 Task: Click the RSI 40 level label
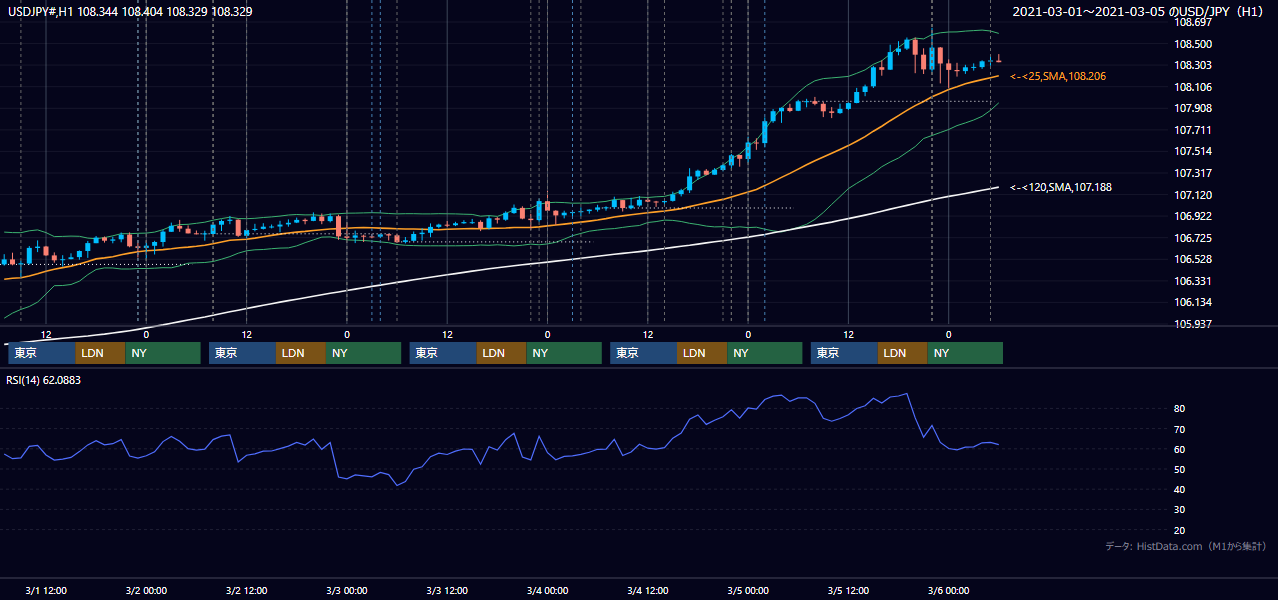tap(1180, 489)
